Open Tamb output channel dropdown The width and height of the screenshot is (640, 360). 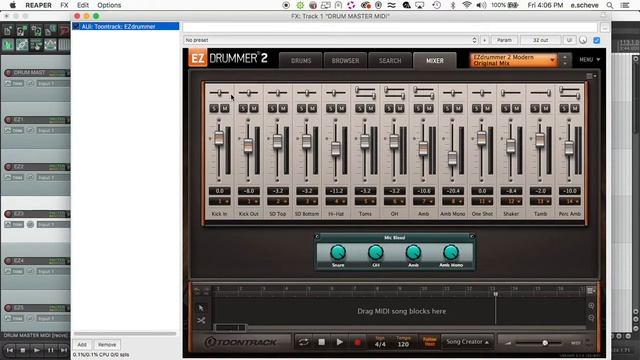(x=540, y=201)
